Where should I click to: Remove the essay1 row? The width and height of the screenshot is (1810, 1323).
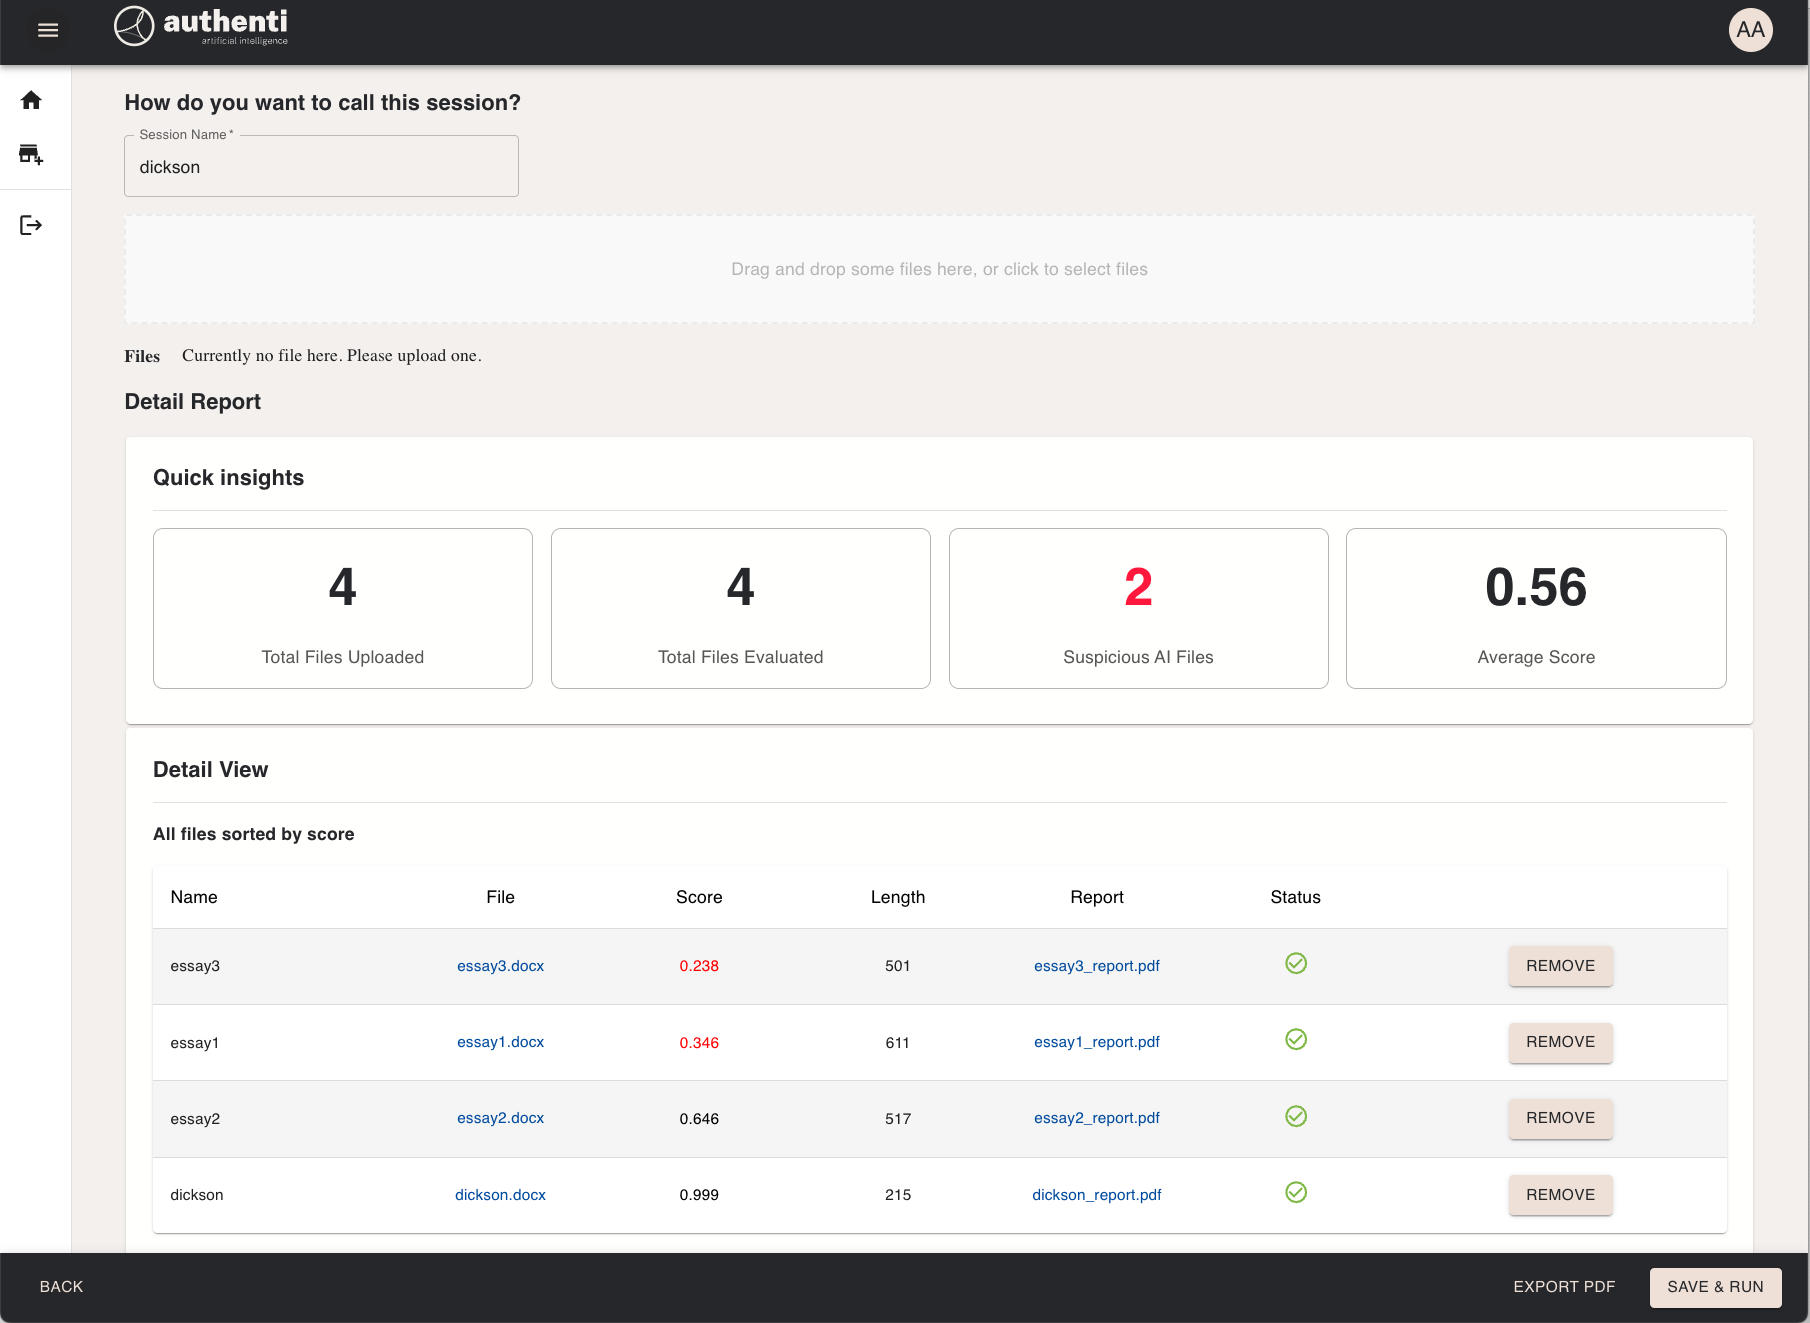(1560, 1042)
